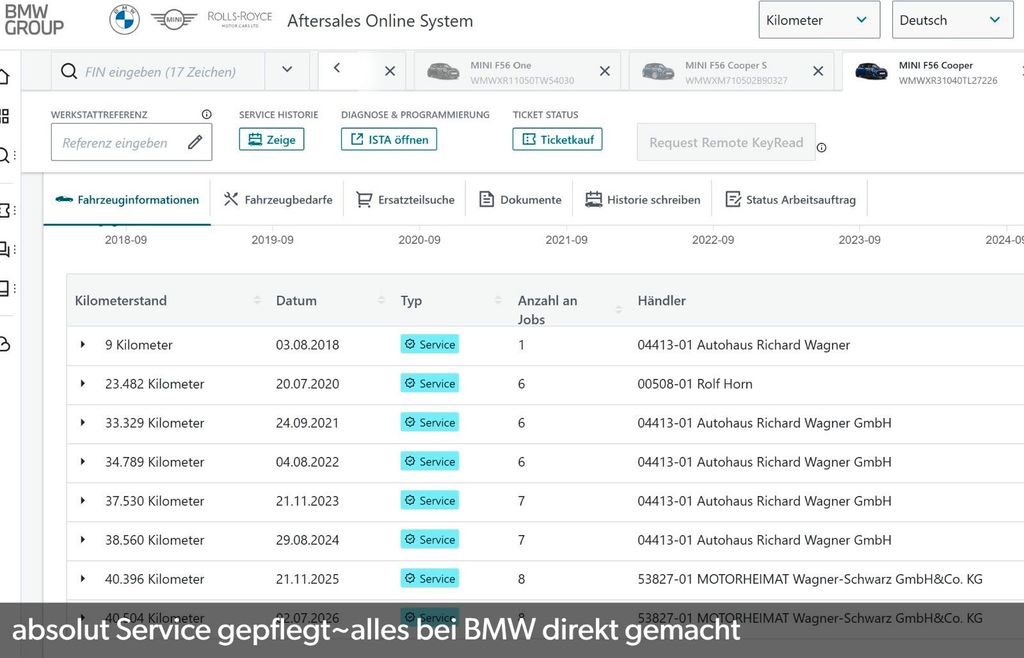This screenshot has width=1024, height=658.
Task: Click the 2018-09 timeline marker
Action: 126,240
